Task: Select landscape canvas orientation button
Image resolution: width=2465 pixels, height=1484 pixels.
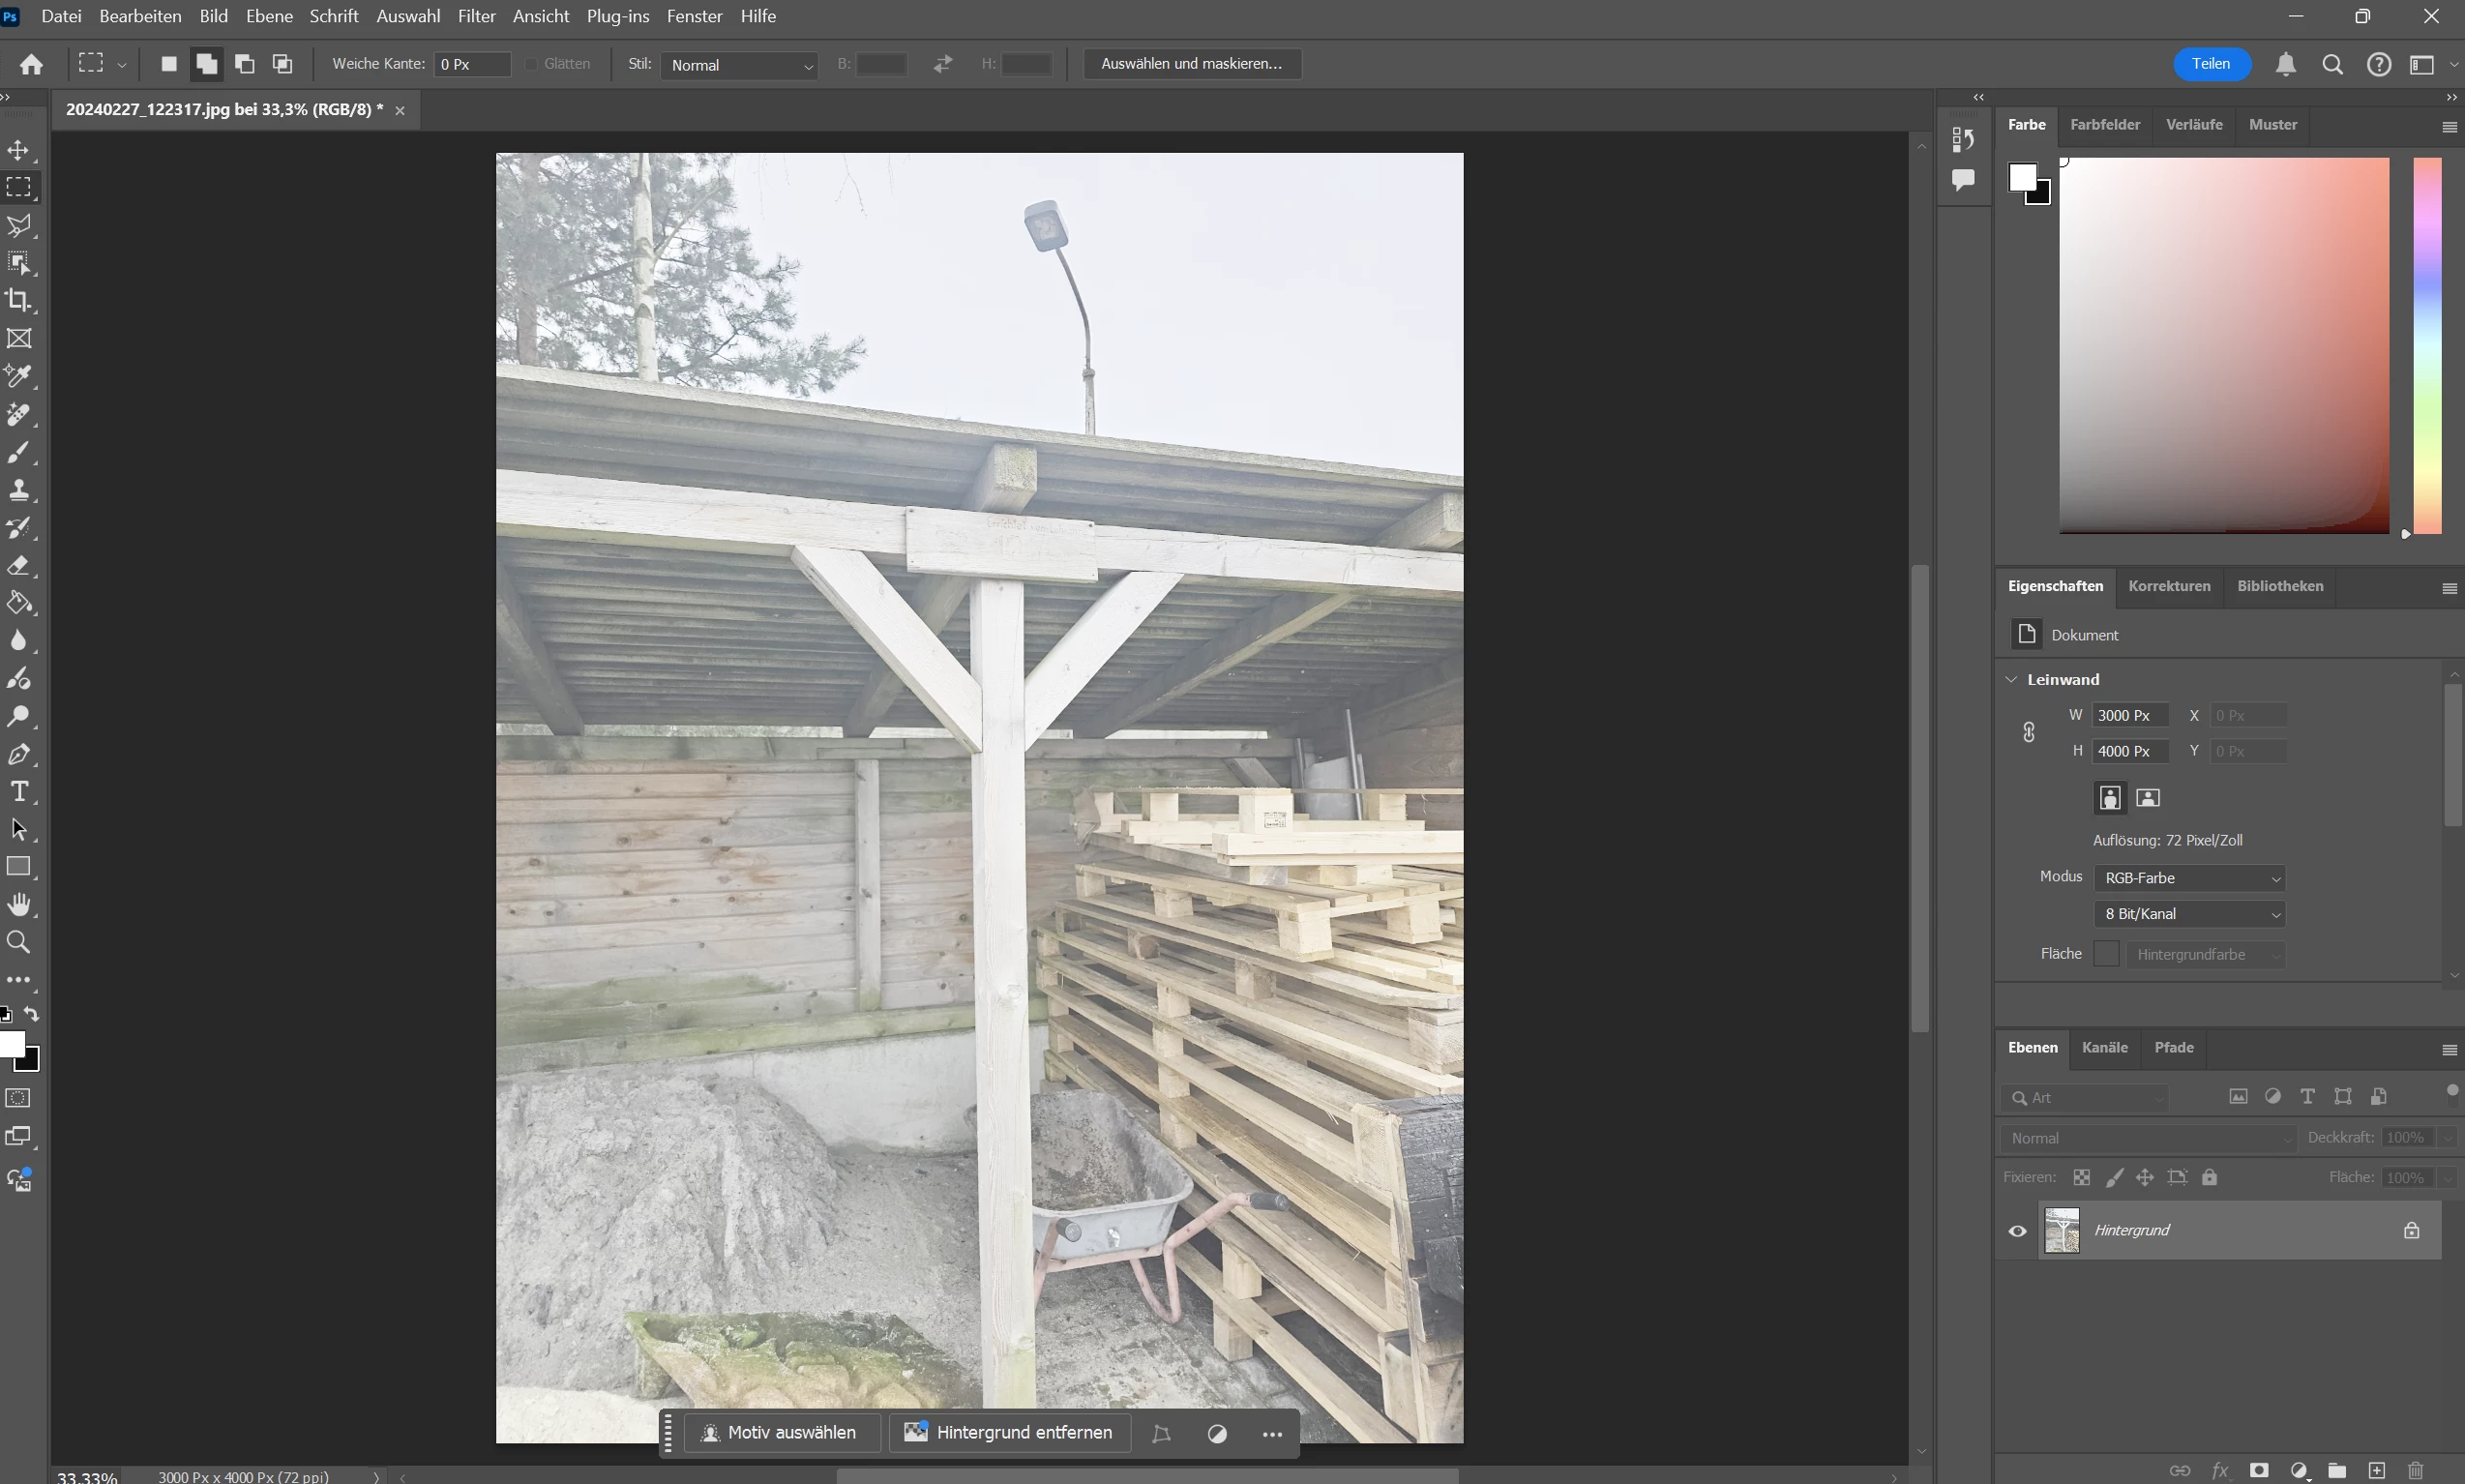Action: tap(2148, 798)
